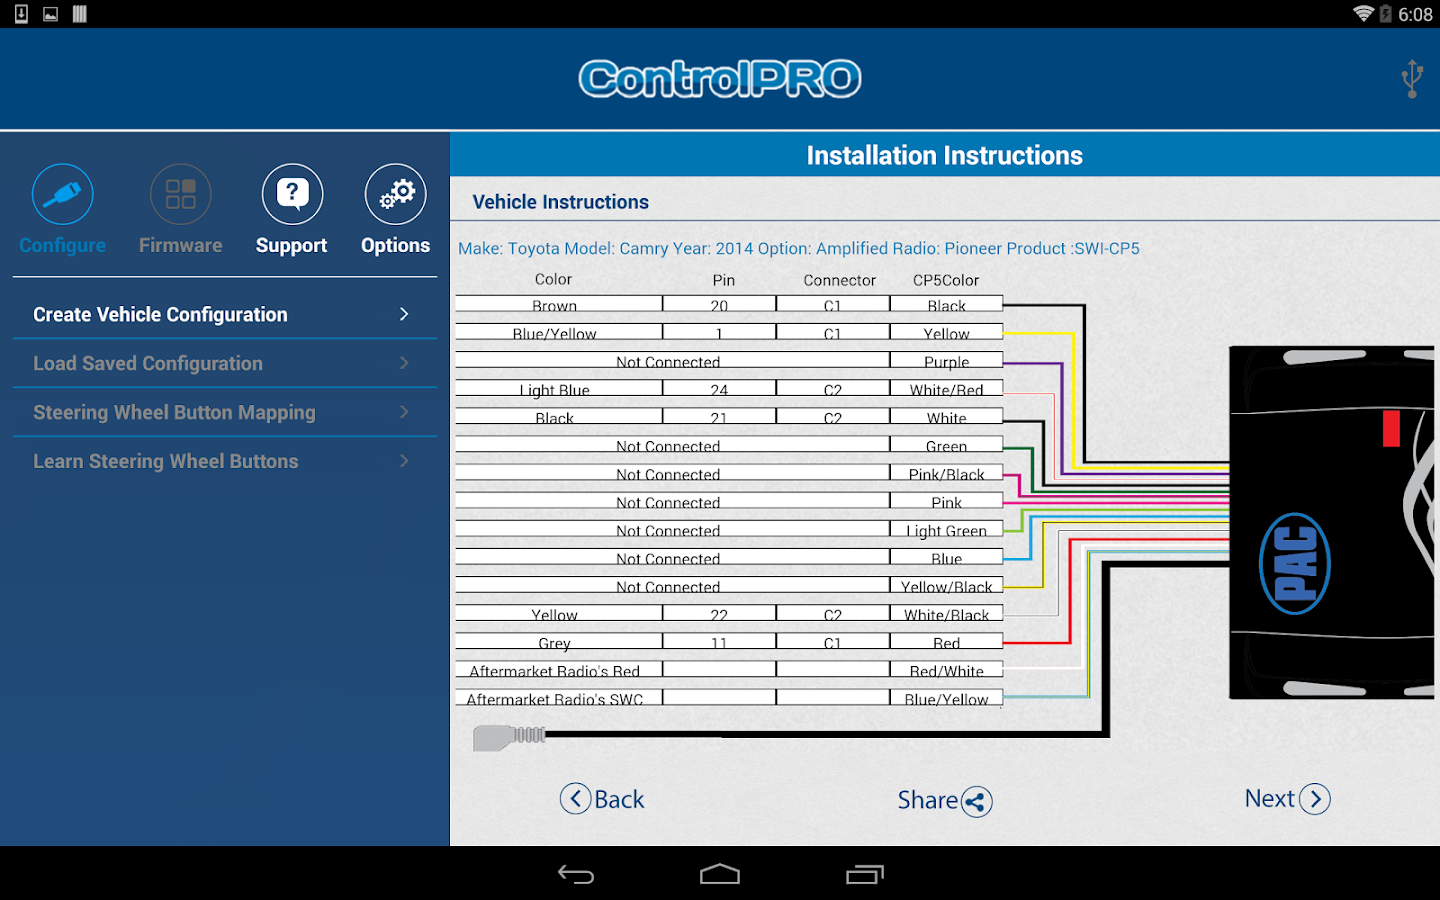Tap the ControlPRO logo
The image size is (1440, 900).
(720, 79)
